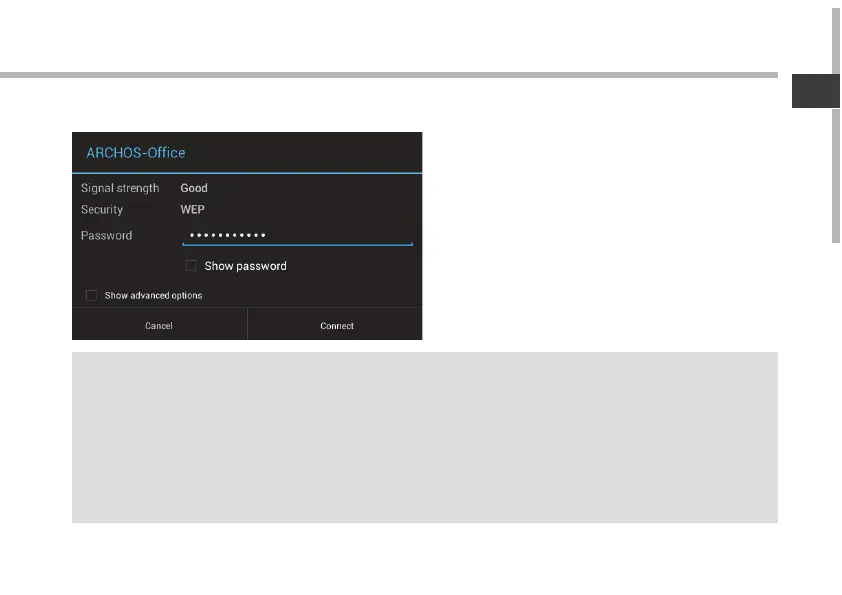Select the Signal strength label
The width and height of the screenshot is (842, 595).
(120, 188)
